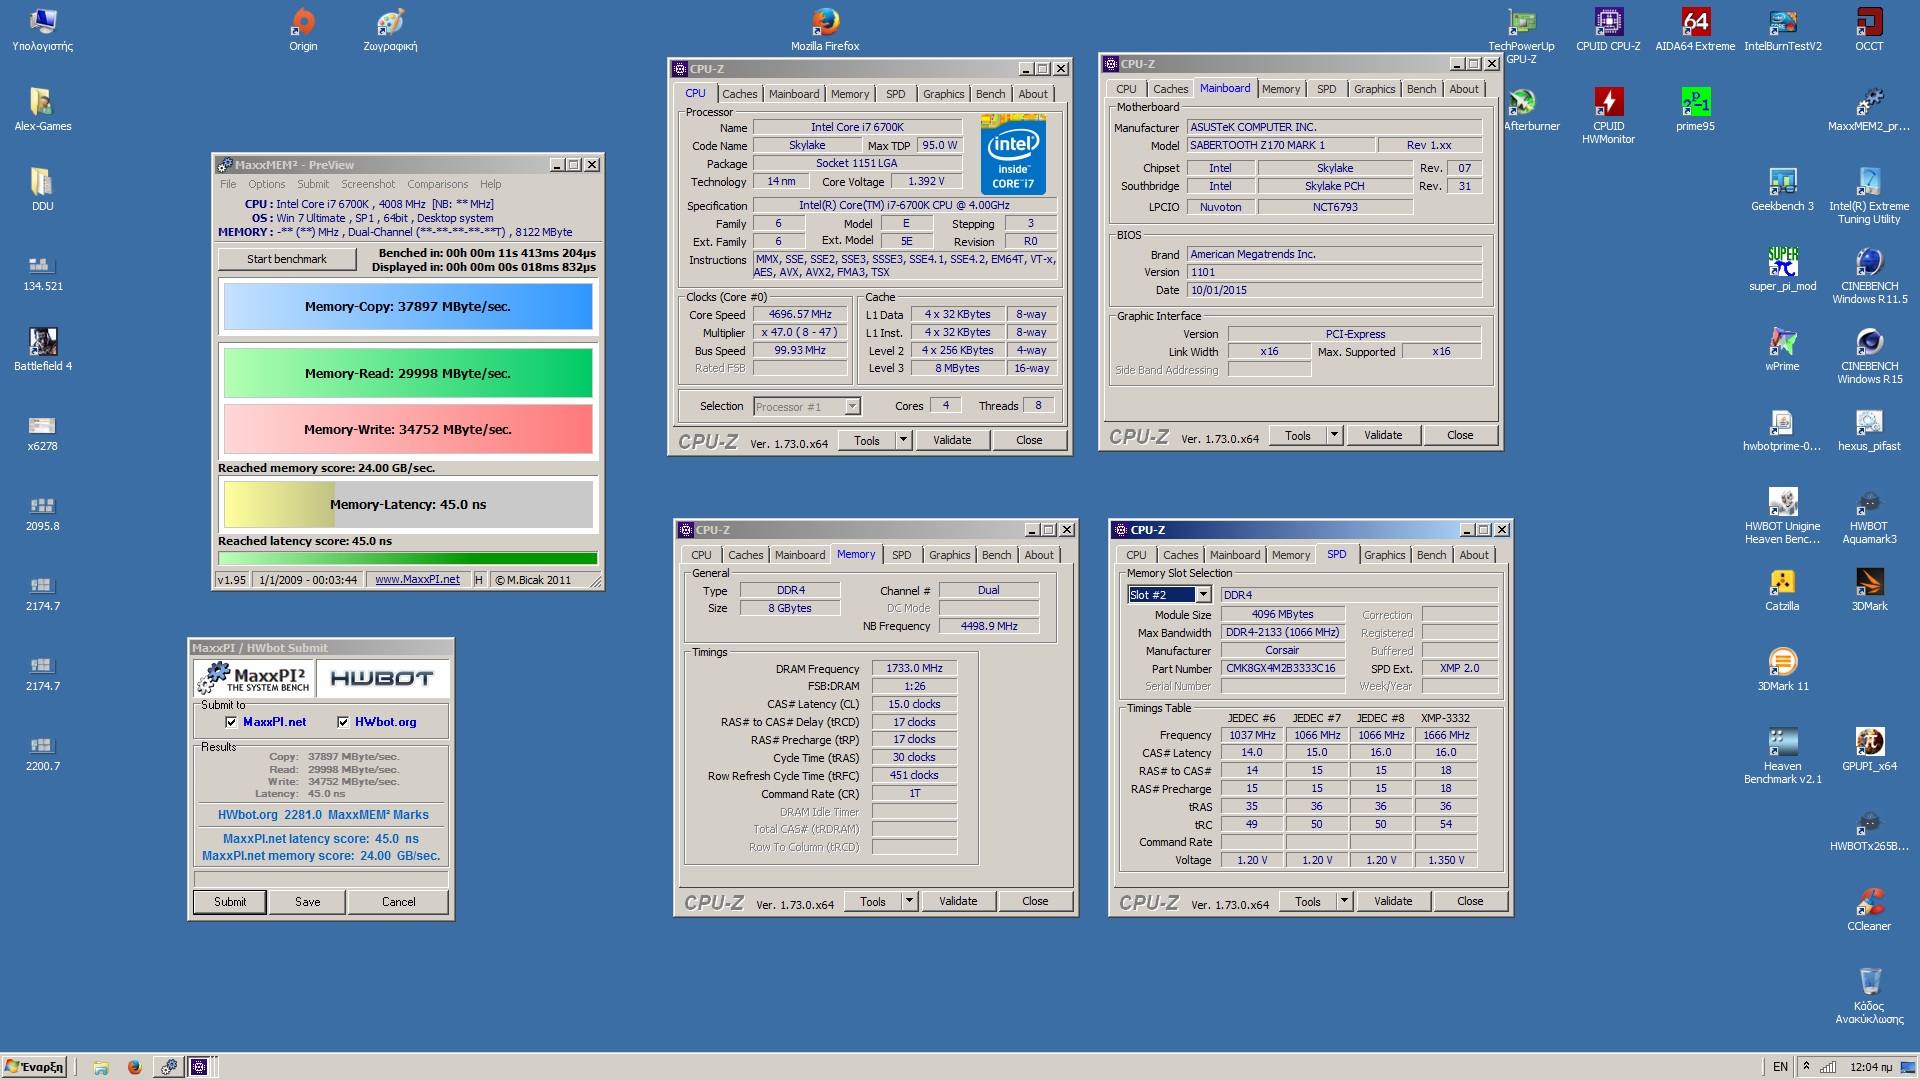Launch CINEBENCH Windows R15 icon
The height and width of the screenshot is (1080, 1920).
(x=1869, y=355)
